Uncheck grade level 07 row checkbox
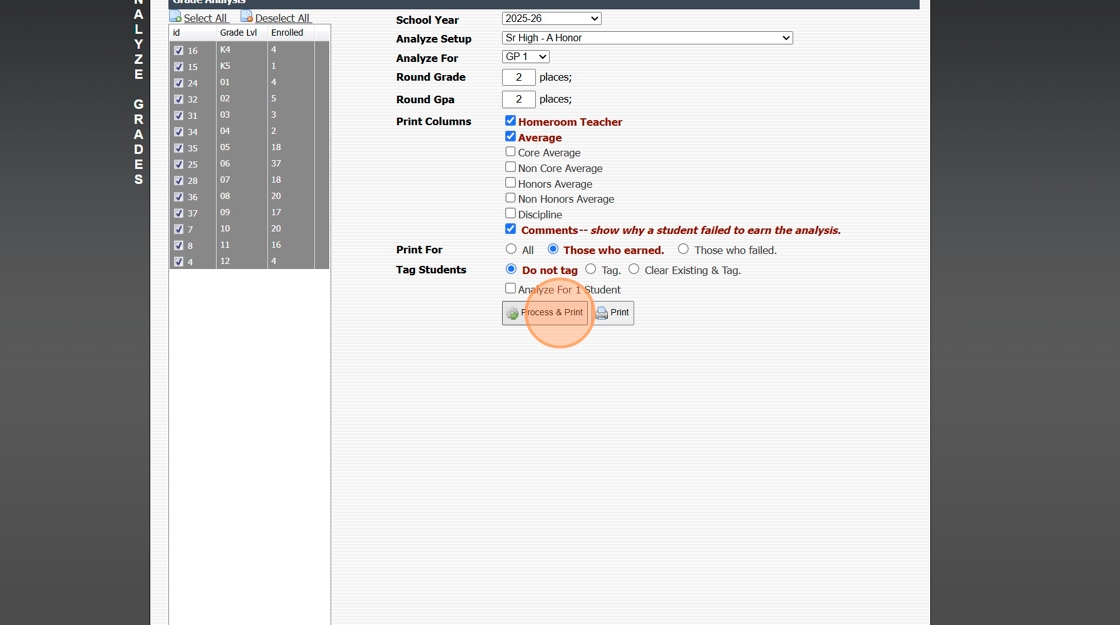 (x=179, y=181)
